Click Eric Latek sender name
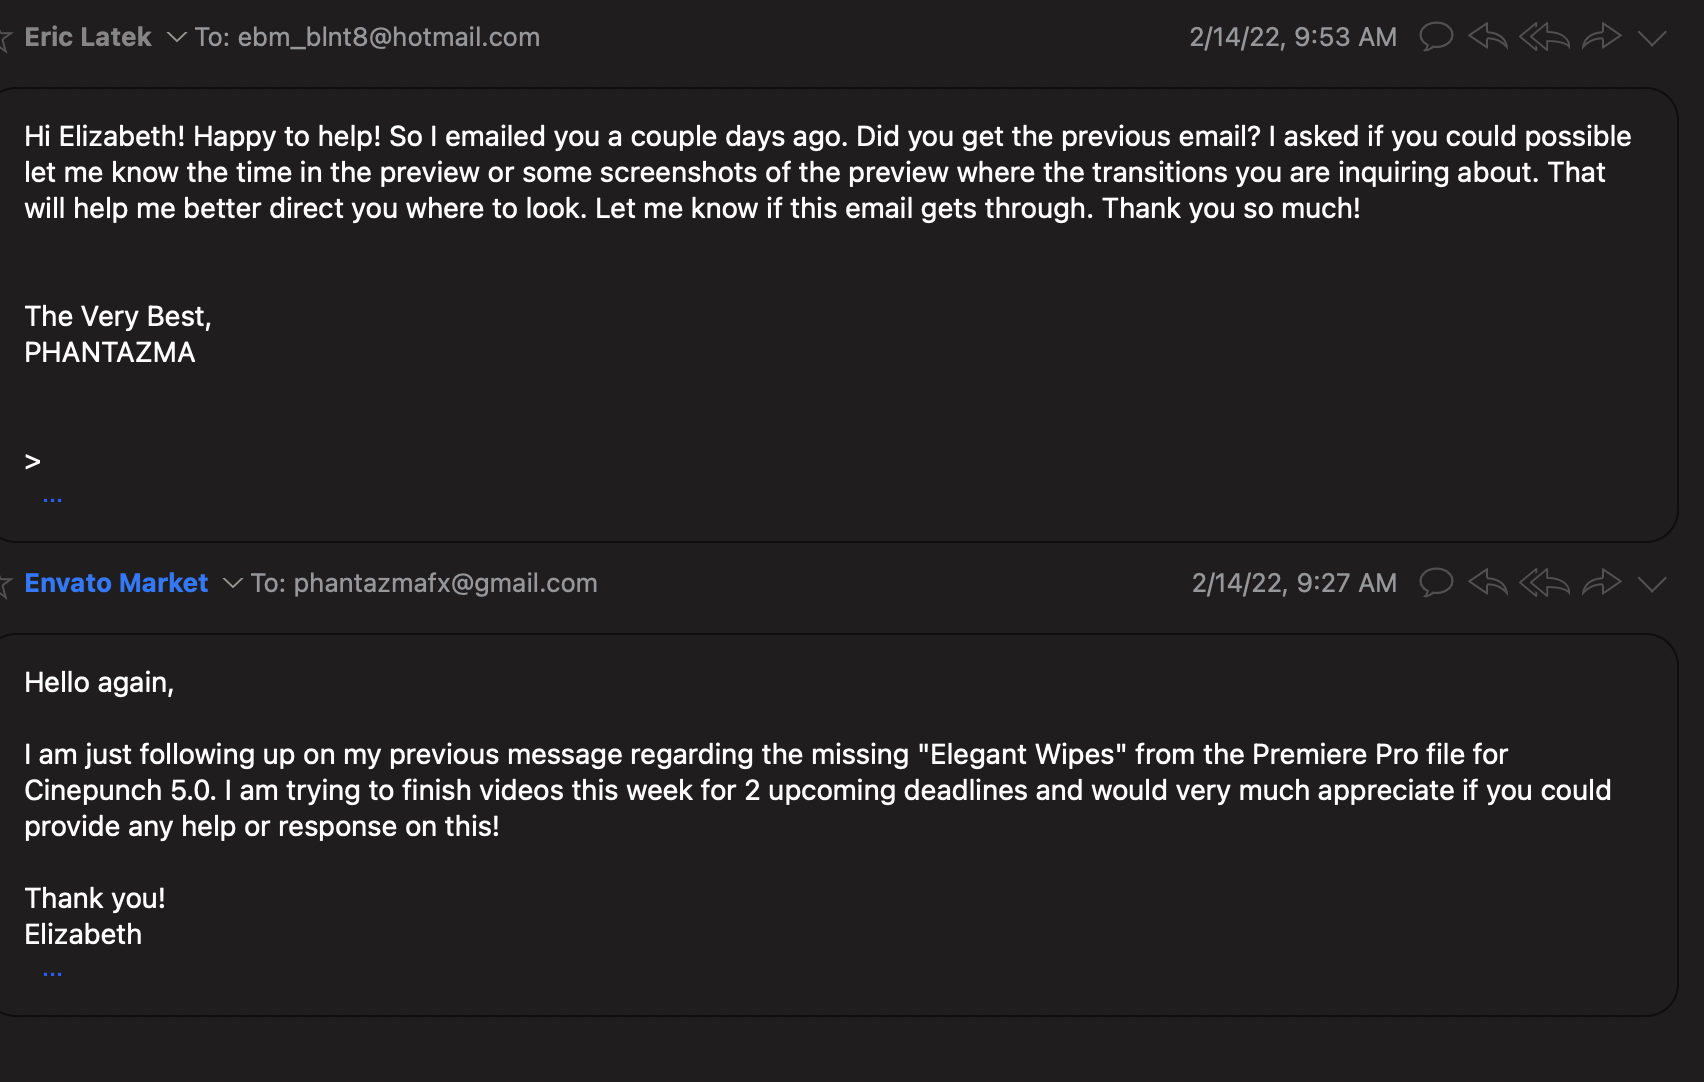This screenshot has height=1082, width=1704. coord(88,37)
